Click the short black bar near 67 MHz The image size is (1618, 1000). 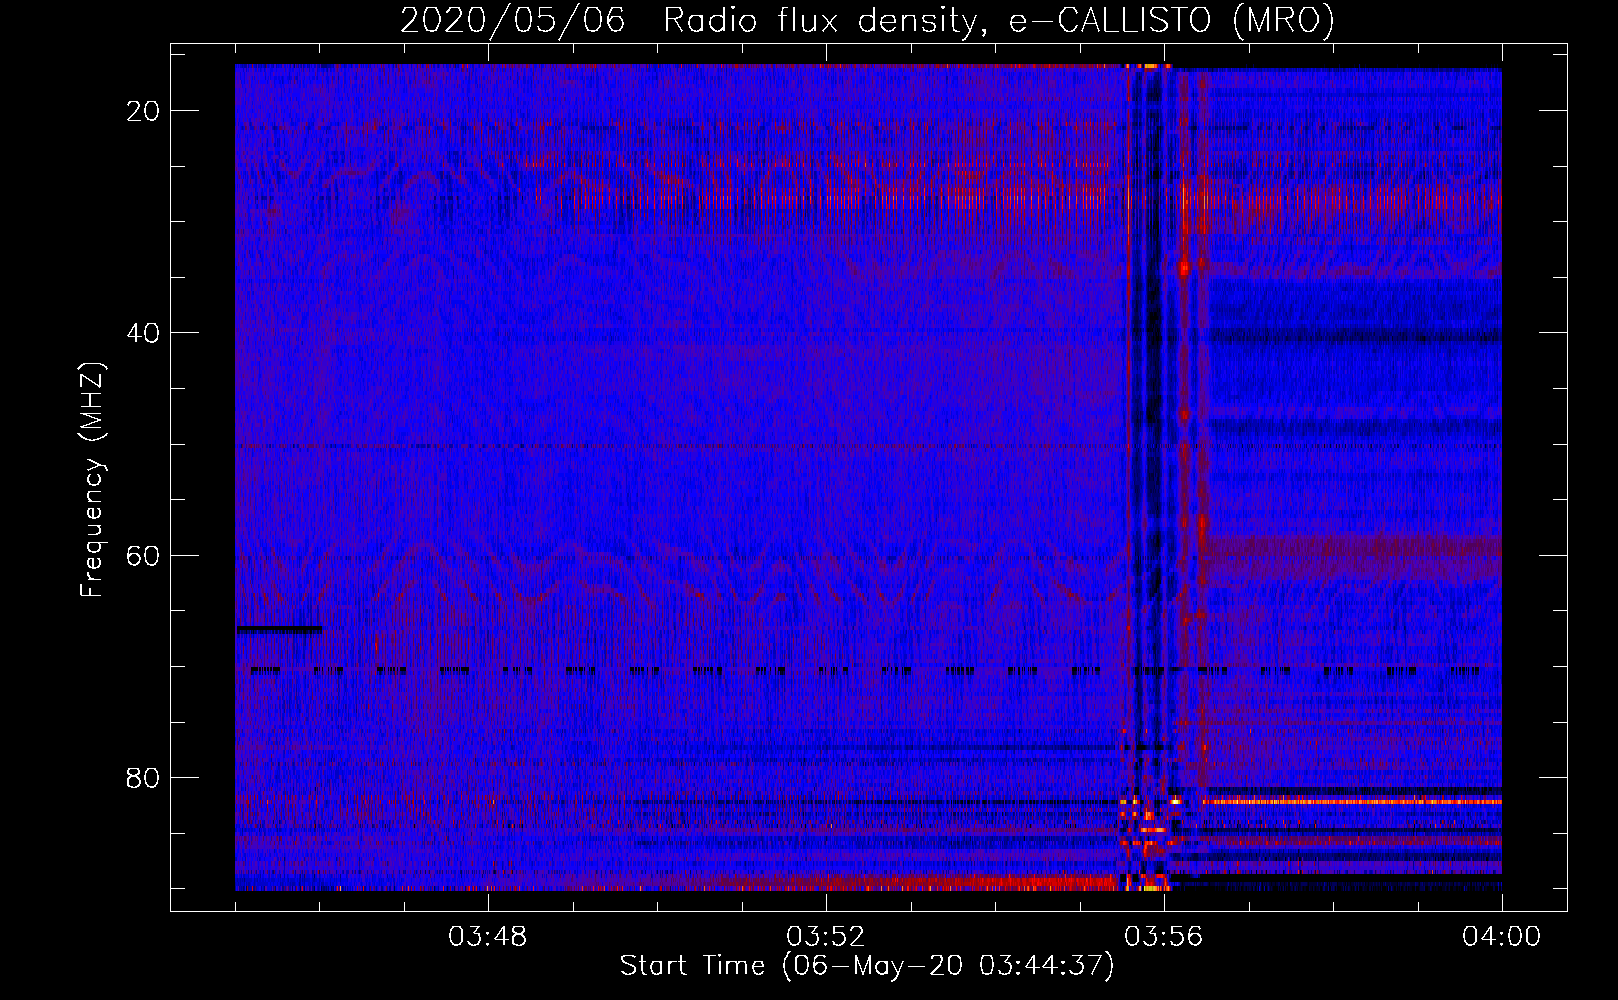(279, 629)
